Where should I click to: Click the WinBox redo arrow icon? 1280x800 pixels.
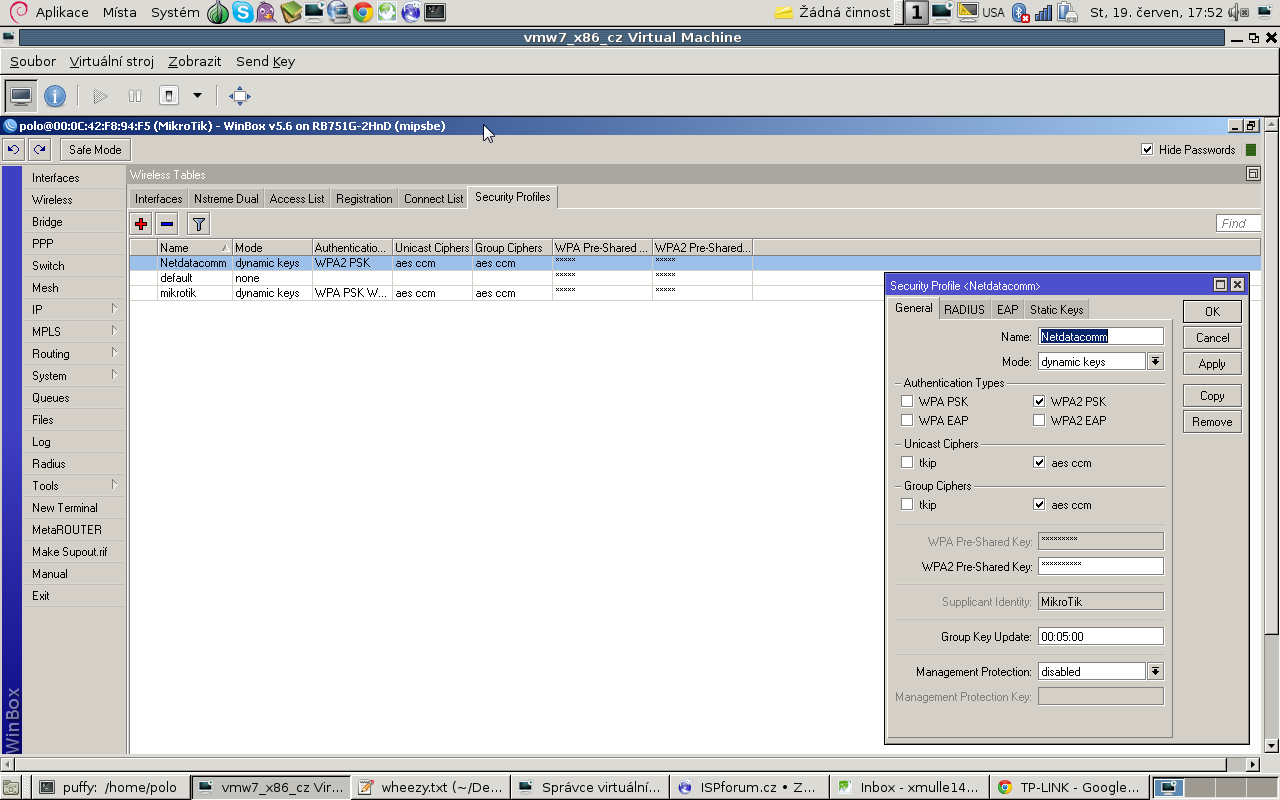39,149
